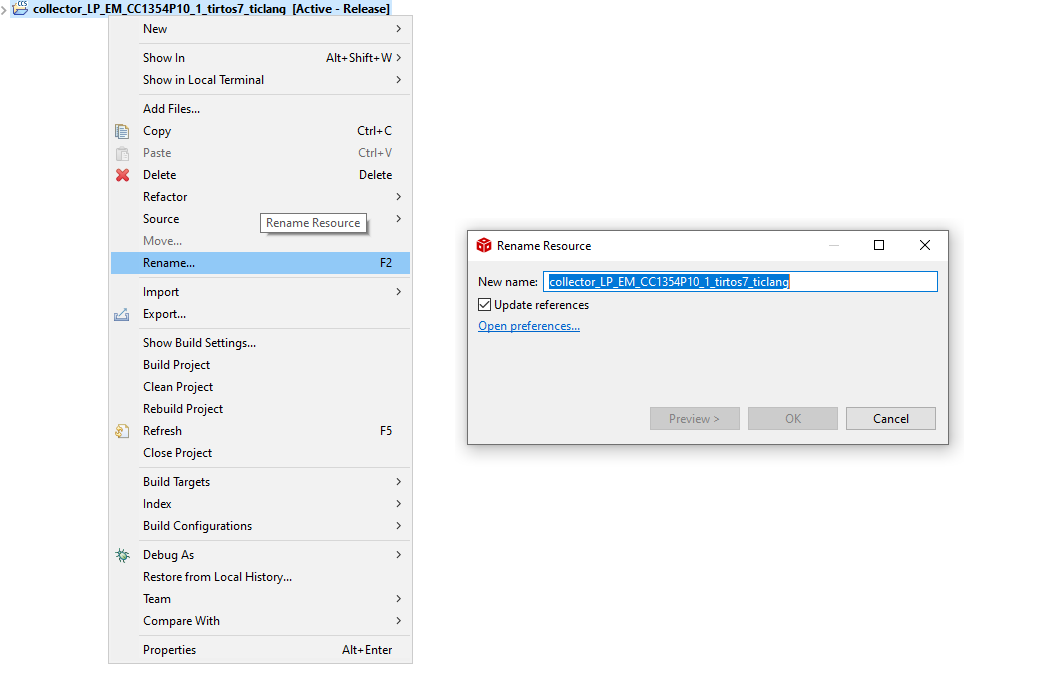Click the Refresh icon in context menu
This screenshot has height=676, width=1047.
[122, 431]
